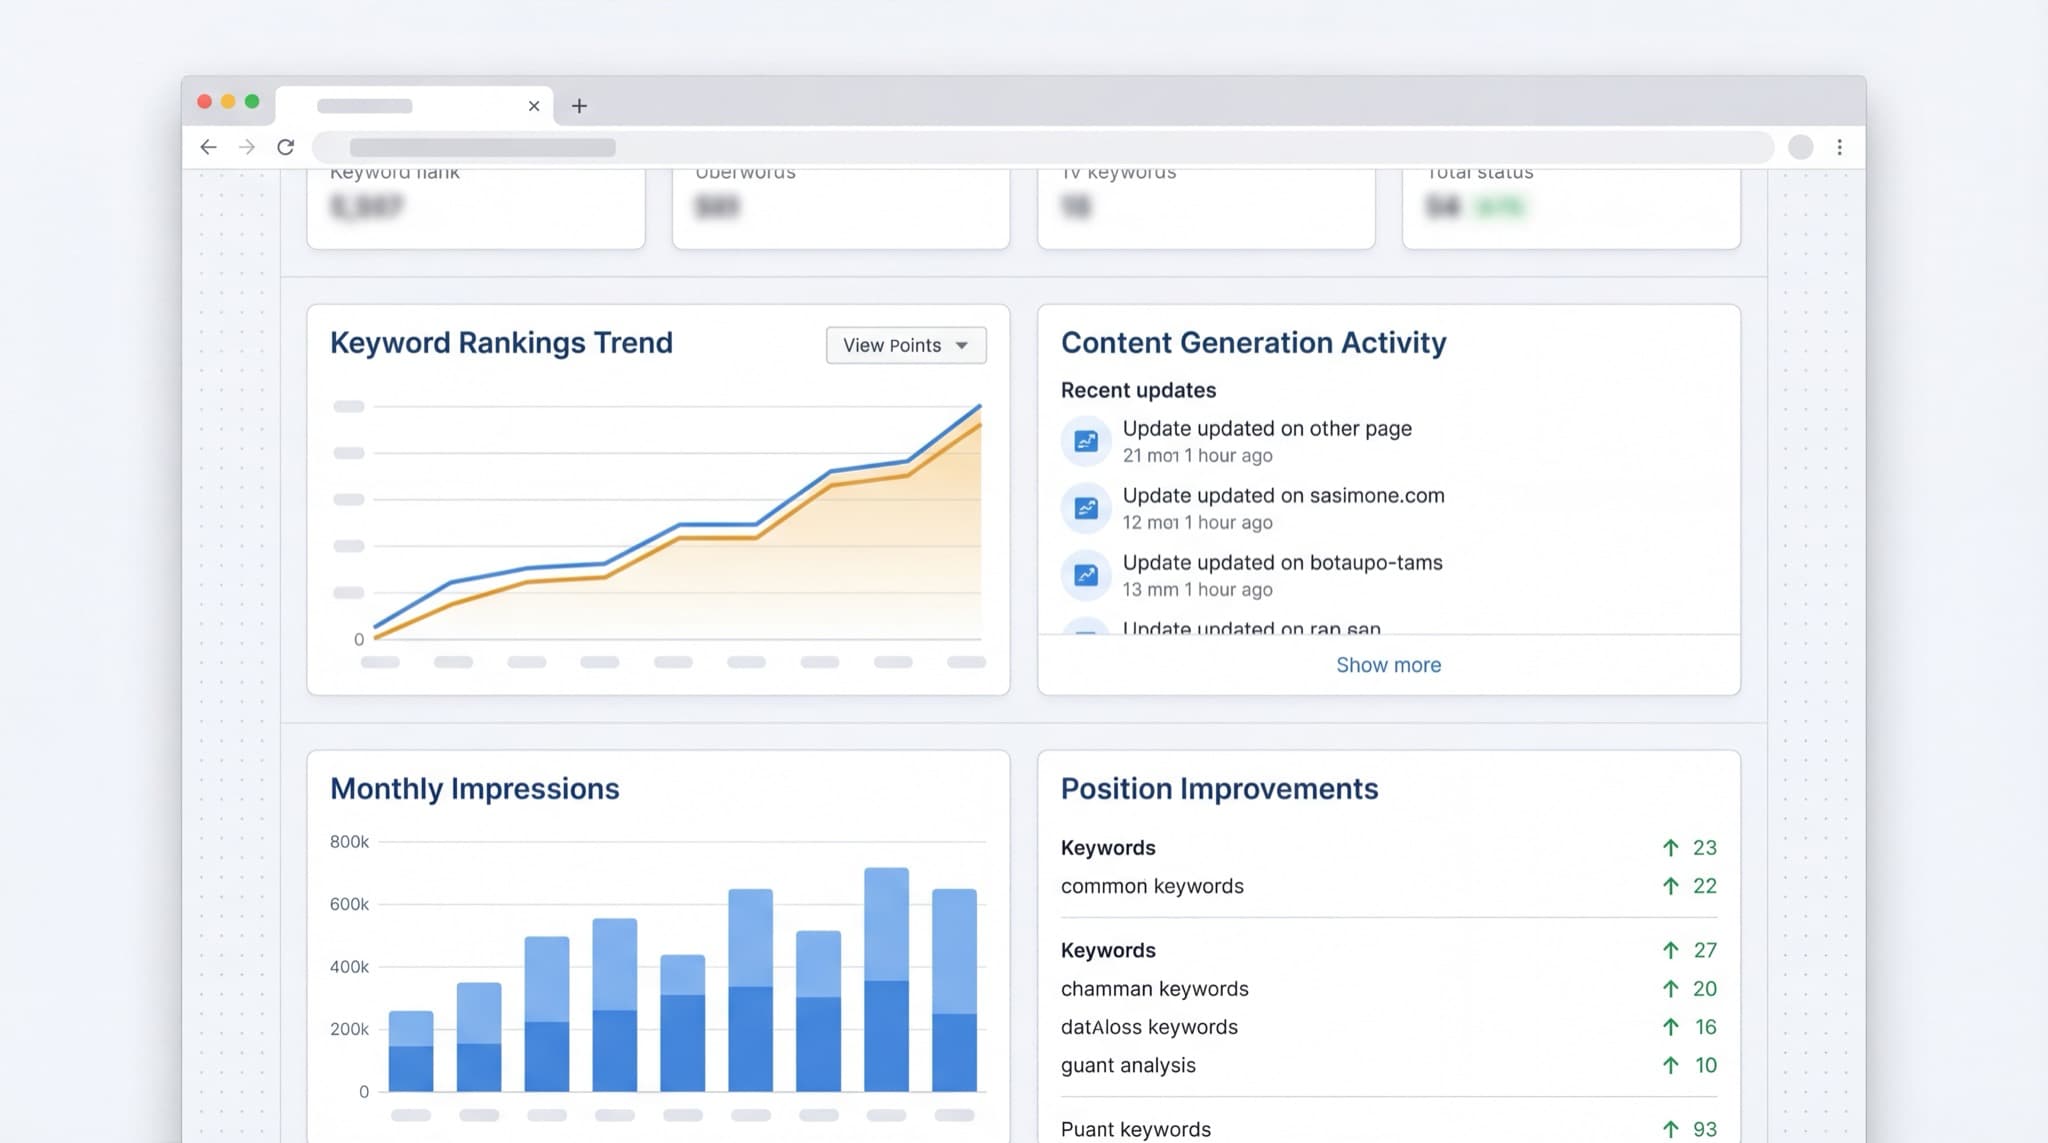The height and width of the screenshot is (1143, 2048).
Task: Click the up arrow beside 'chamman keywords'
Action: click(1670, 988)
